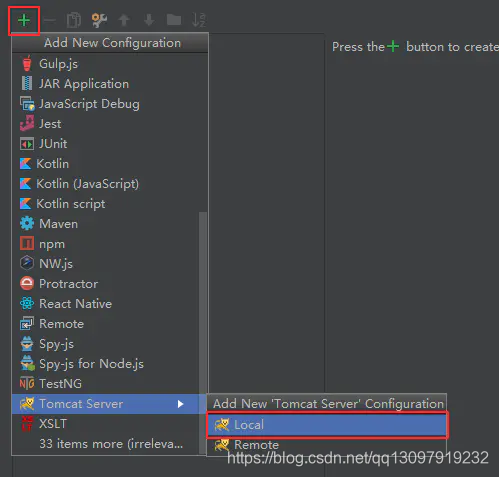
Task: Click the Move Up arrow icon
Action: (x=124, y=20)
